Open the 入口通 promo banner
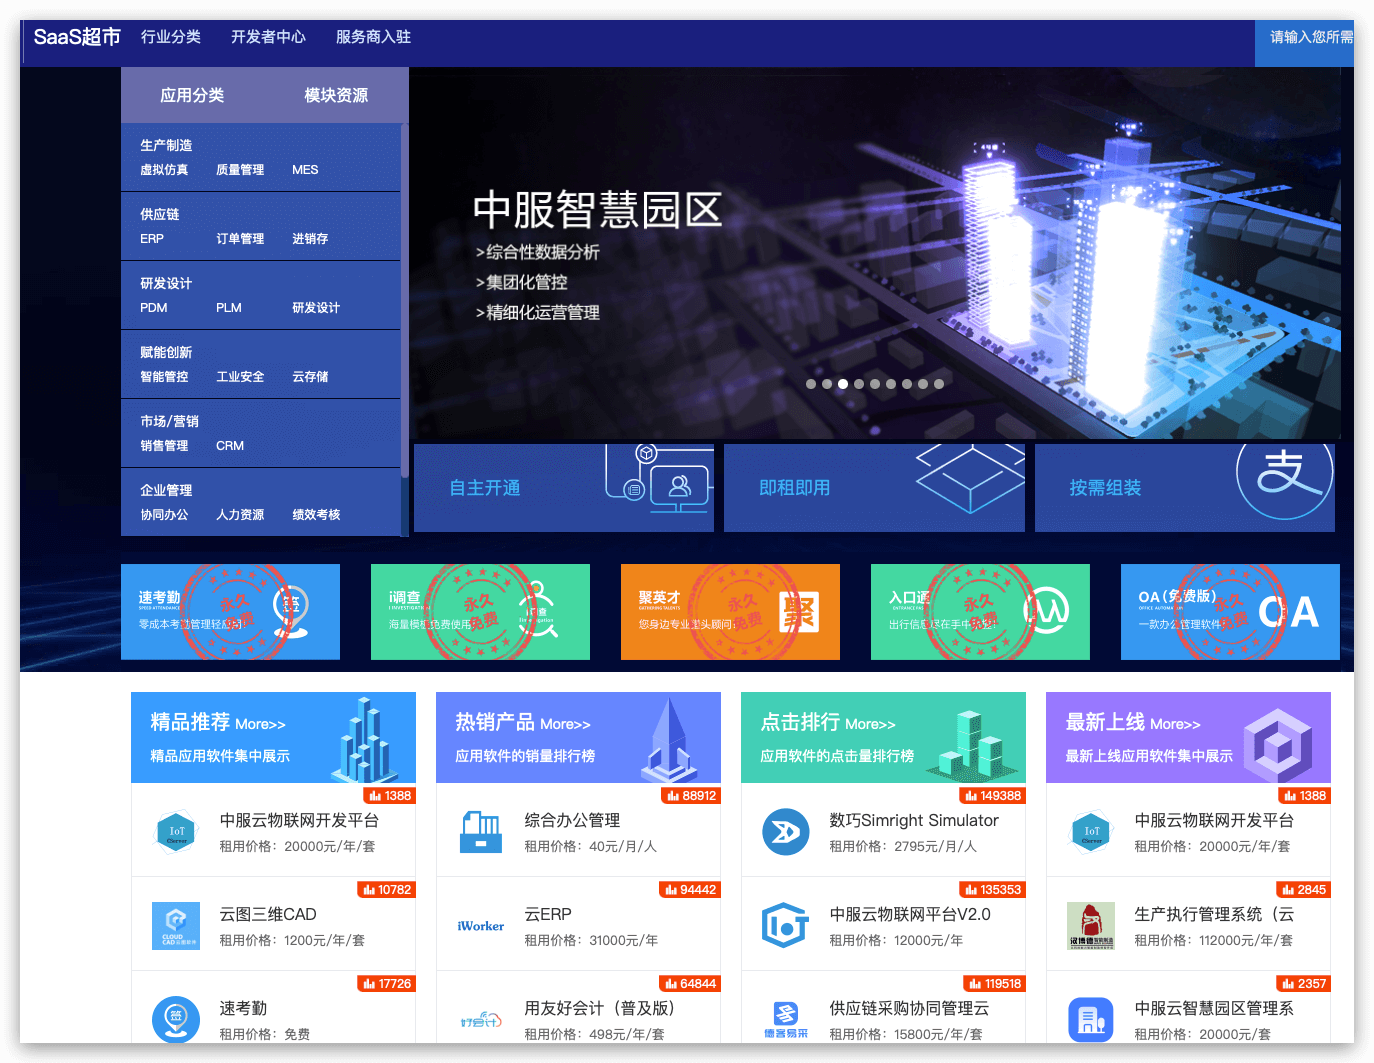The height and width of the screenshot is (1063, 1374). 980,612
